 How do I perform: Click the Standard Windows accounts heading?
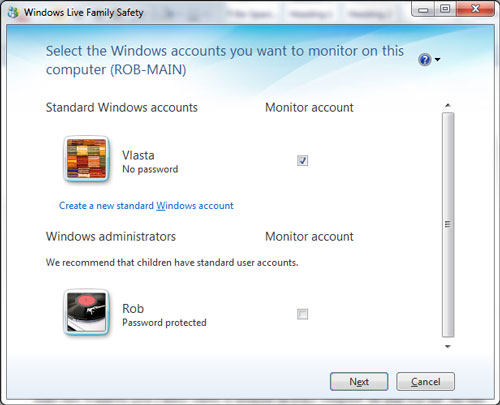click(122, 108)
